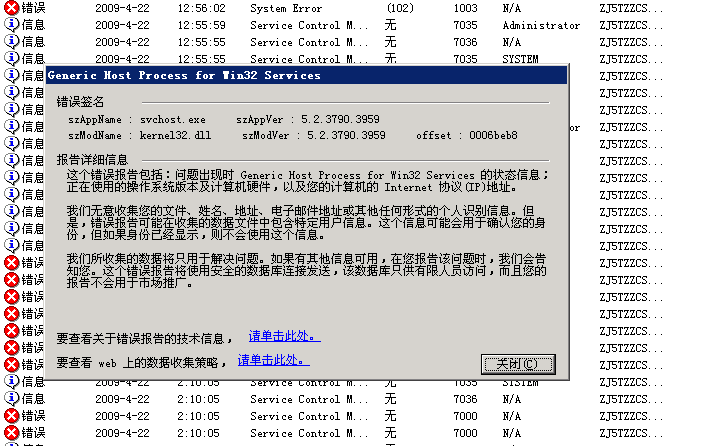
Task: Click the info icon of the 12:55:59 row
Action: tap(11, 25)
